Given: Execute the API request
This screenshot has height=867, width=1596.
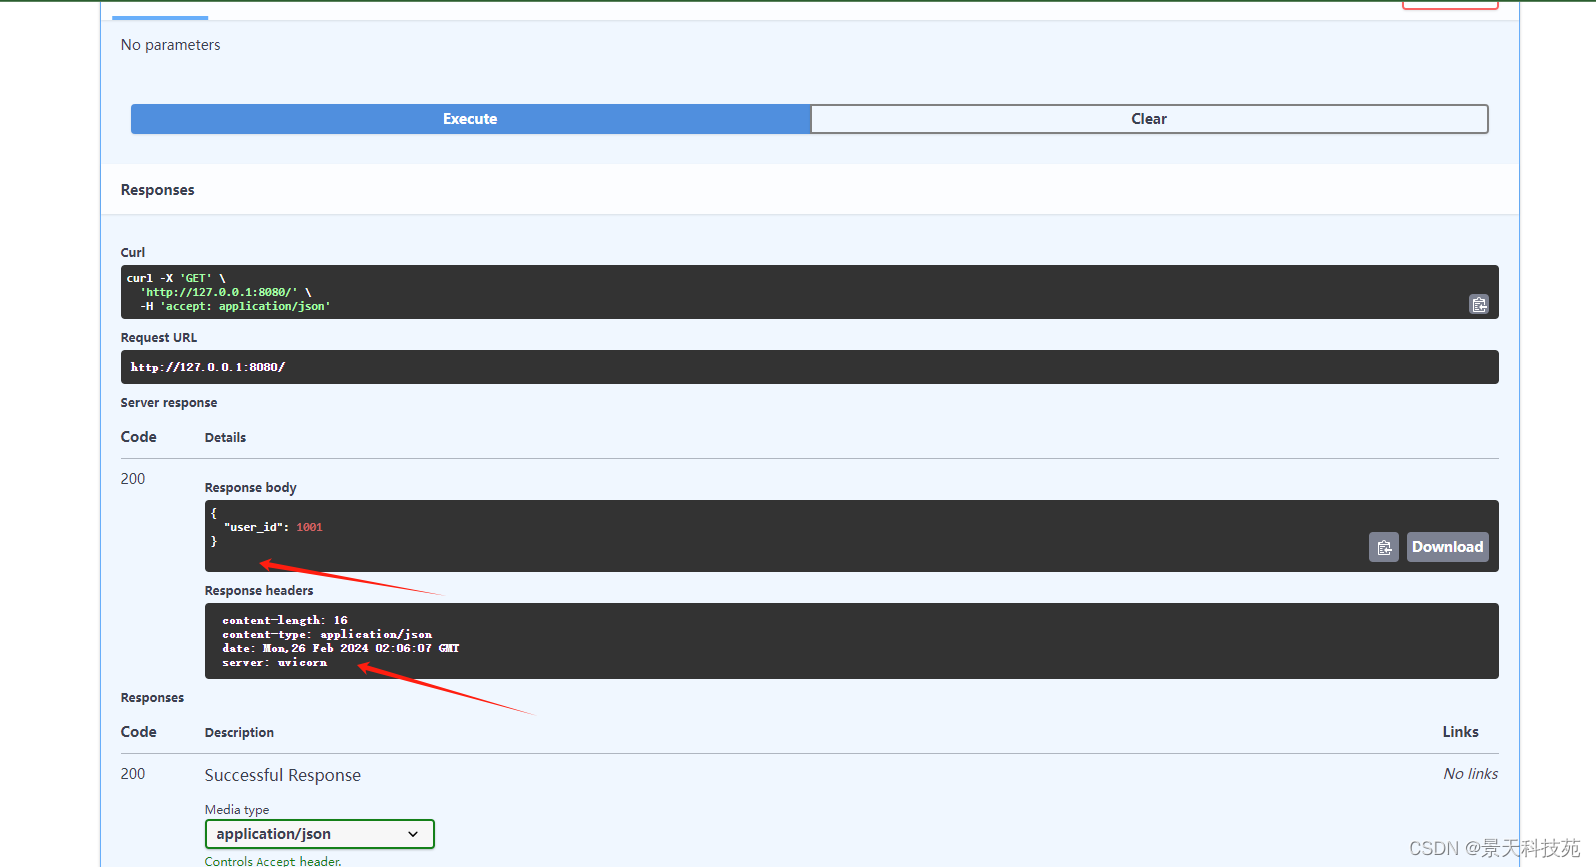Looking at the screenshot, I should [x=470, y=119].
